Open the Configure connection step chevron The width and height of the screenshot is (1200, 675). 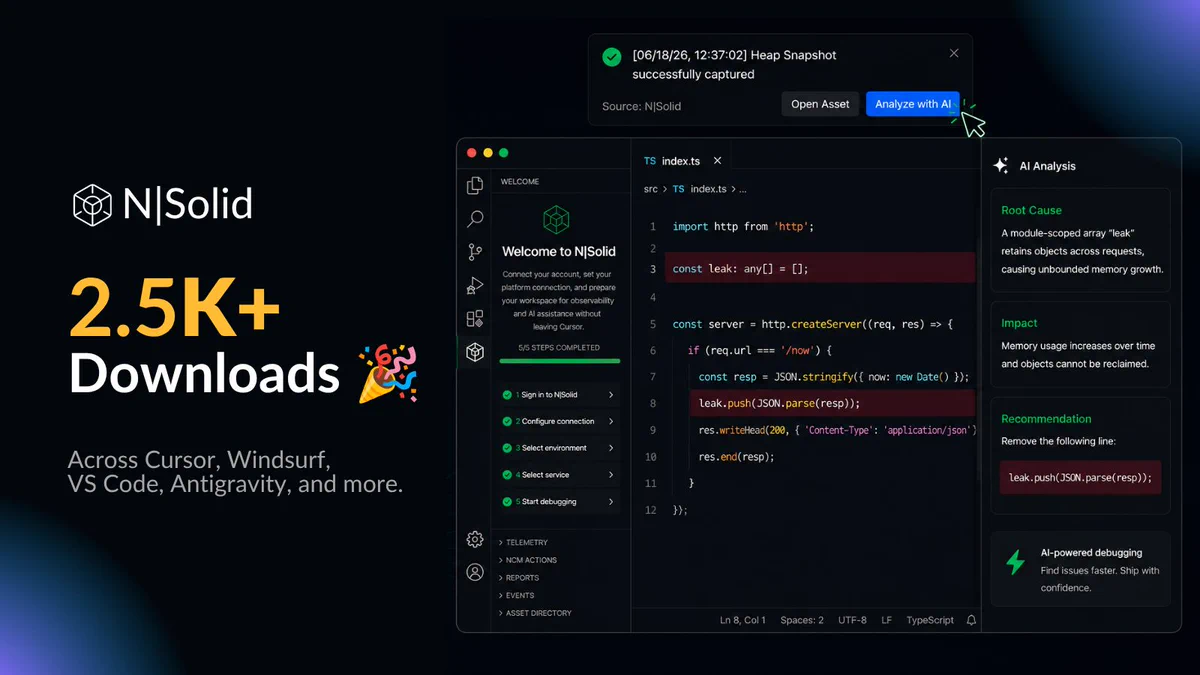point(611,422)
